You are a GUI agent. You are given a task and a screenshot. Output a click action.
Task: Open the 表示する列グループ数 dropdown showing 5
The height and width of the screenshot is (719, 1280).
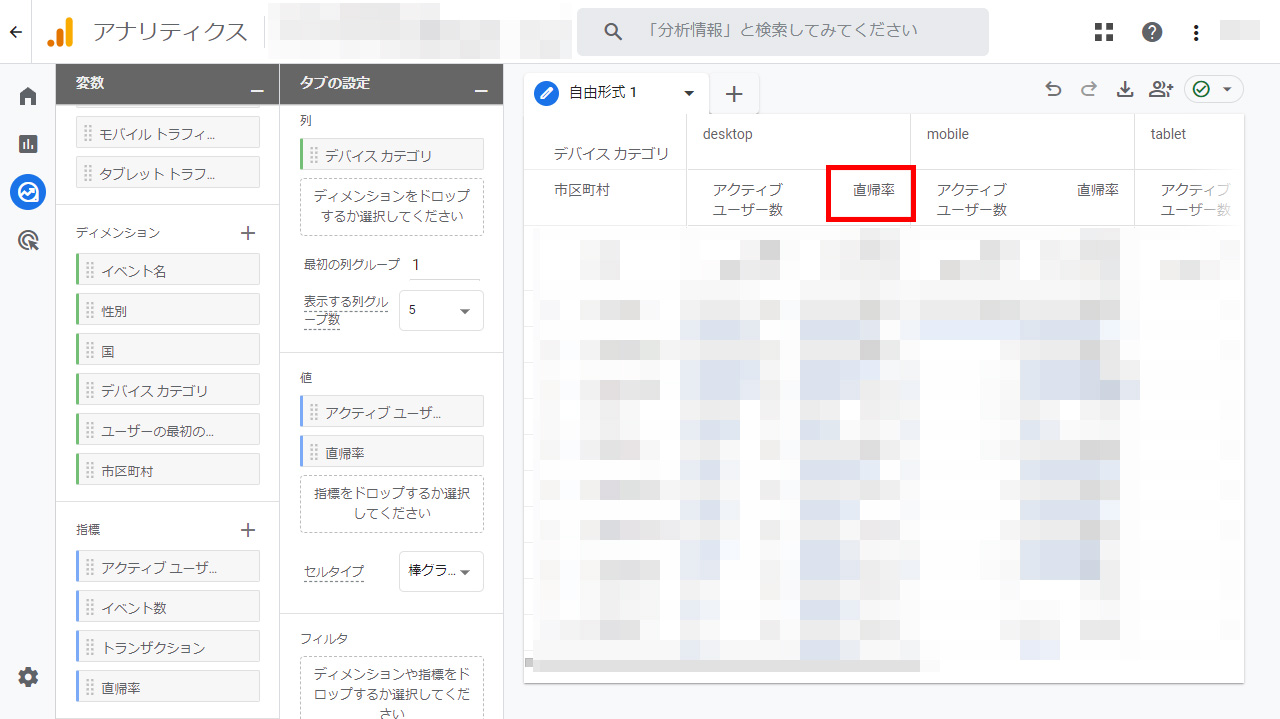pos(441,310)
